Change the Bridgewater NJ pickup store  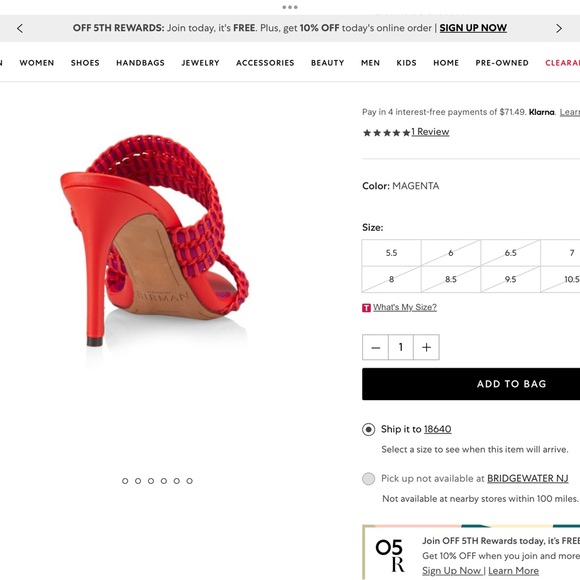pyautogui.click(x=527, y=478)
